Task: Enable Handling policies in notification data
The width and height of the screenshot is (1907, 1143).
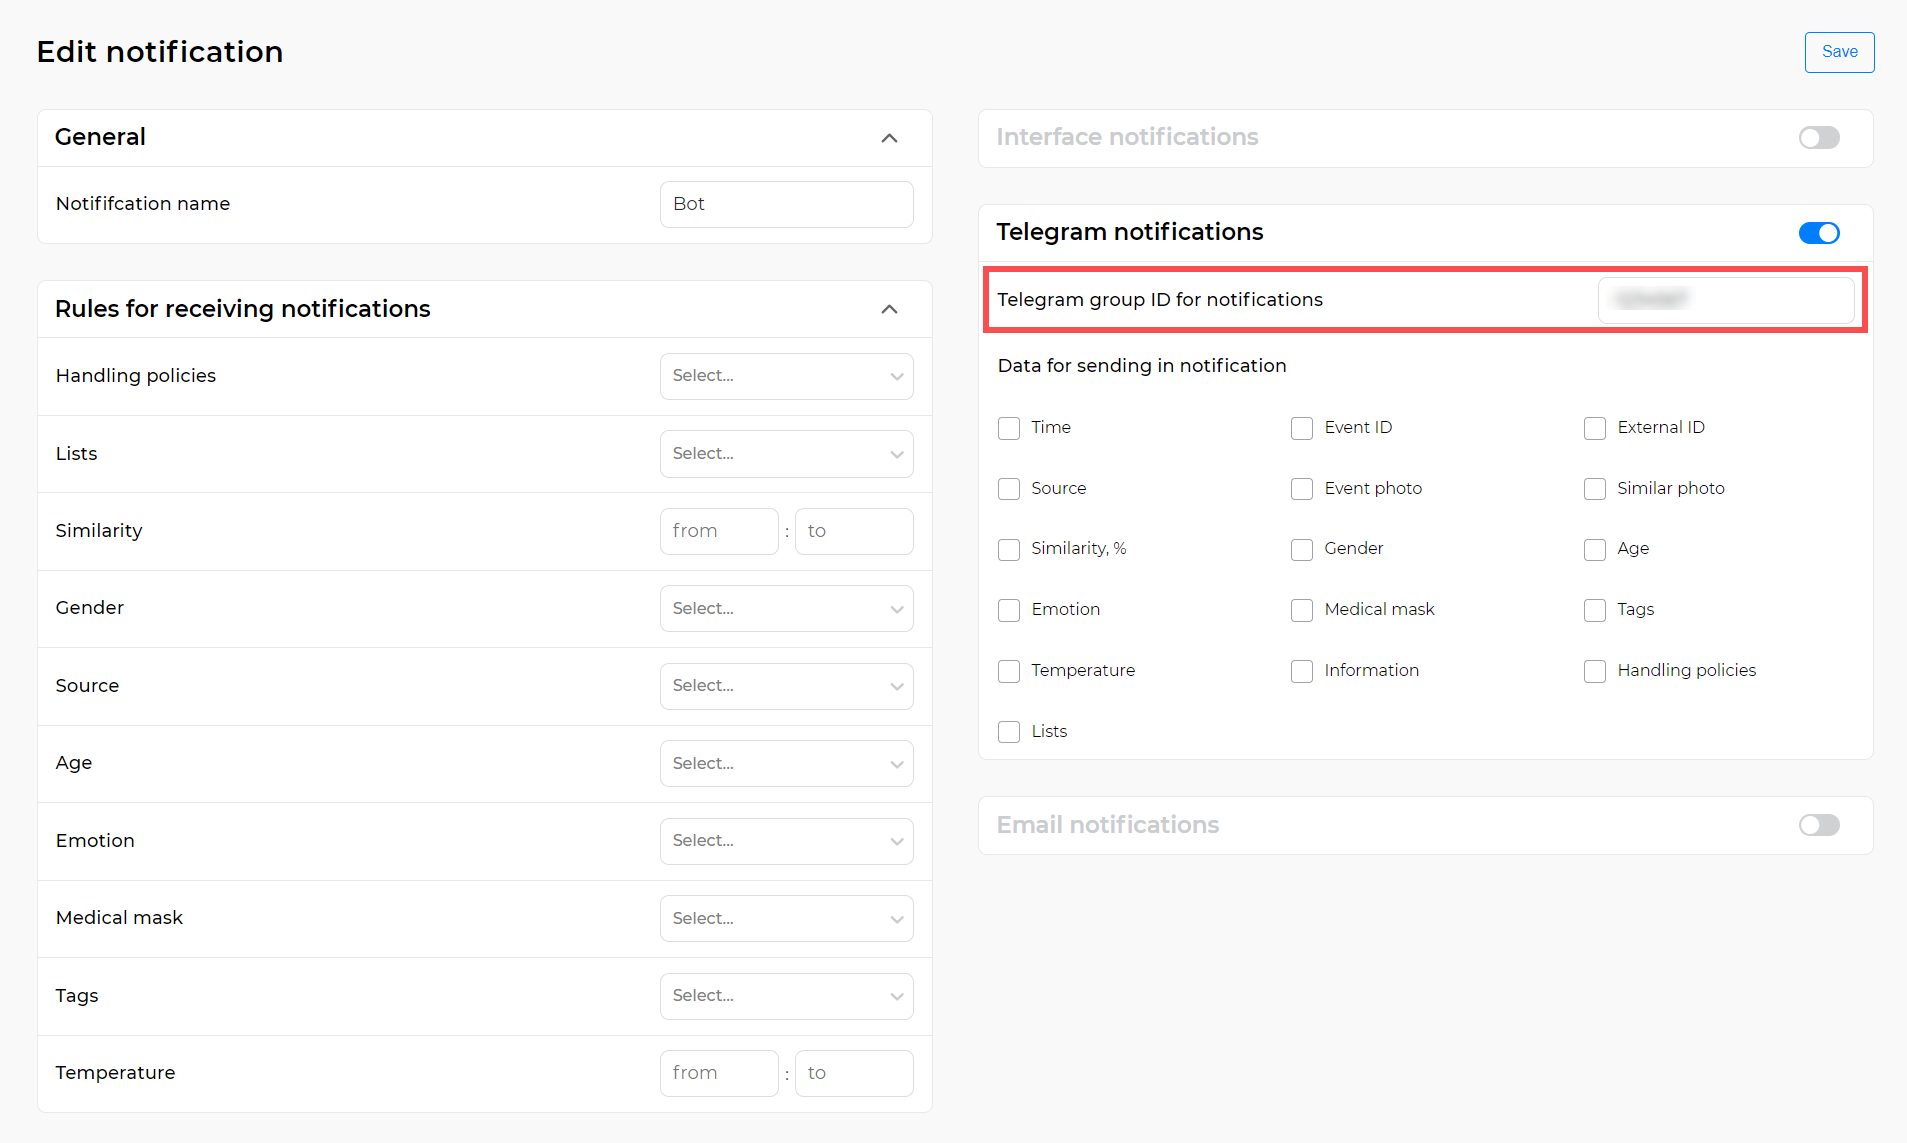Action: click(1594, 671)
